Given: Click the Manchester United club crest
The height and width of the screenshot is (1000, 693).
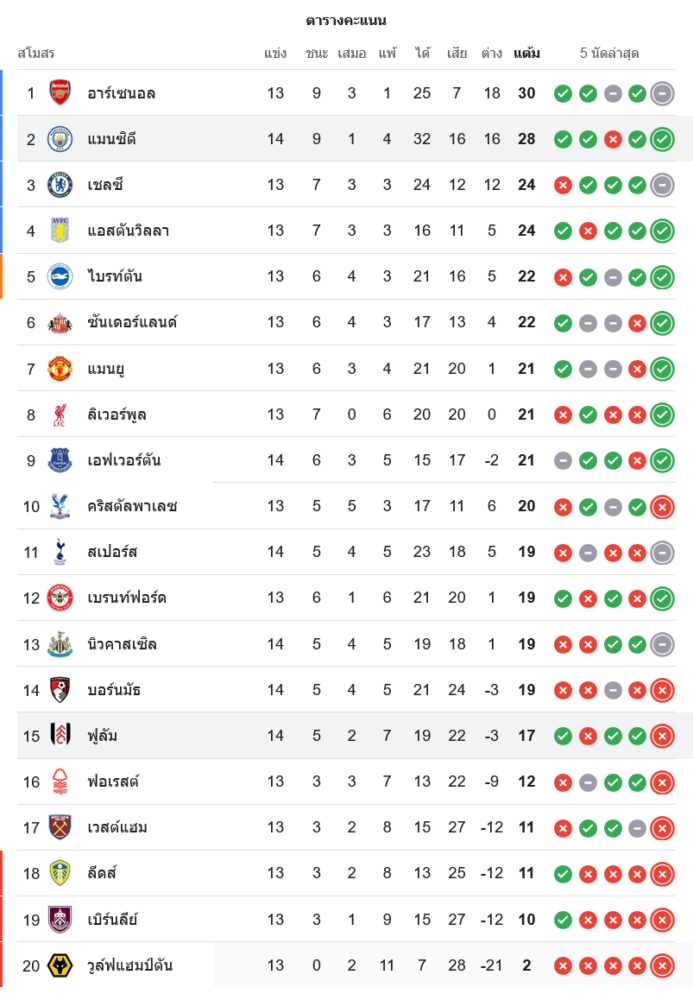Looking at the screenshot, I should click(61, 369).
